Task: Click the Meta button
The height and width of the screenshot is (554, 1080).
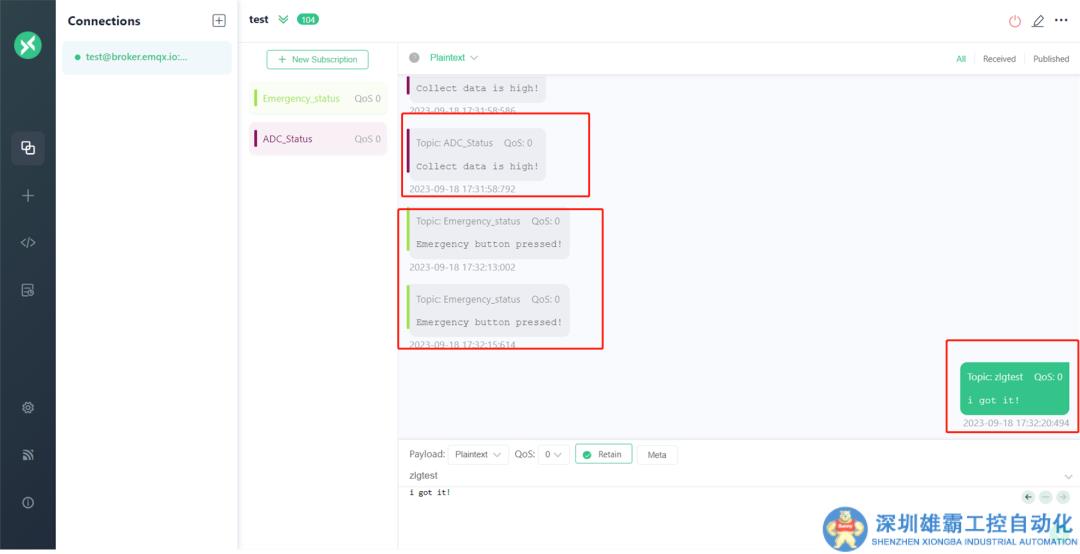Action: pyautogui.click(x=657, y=455)
